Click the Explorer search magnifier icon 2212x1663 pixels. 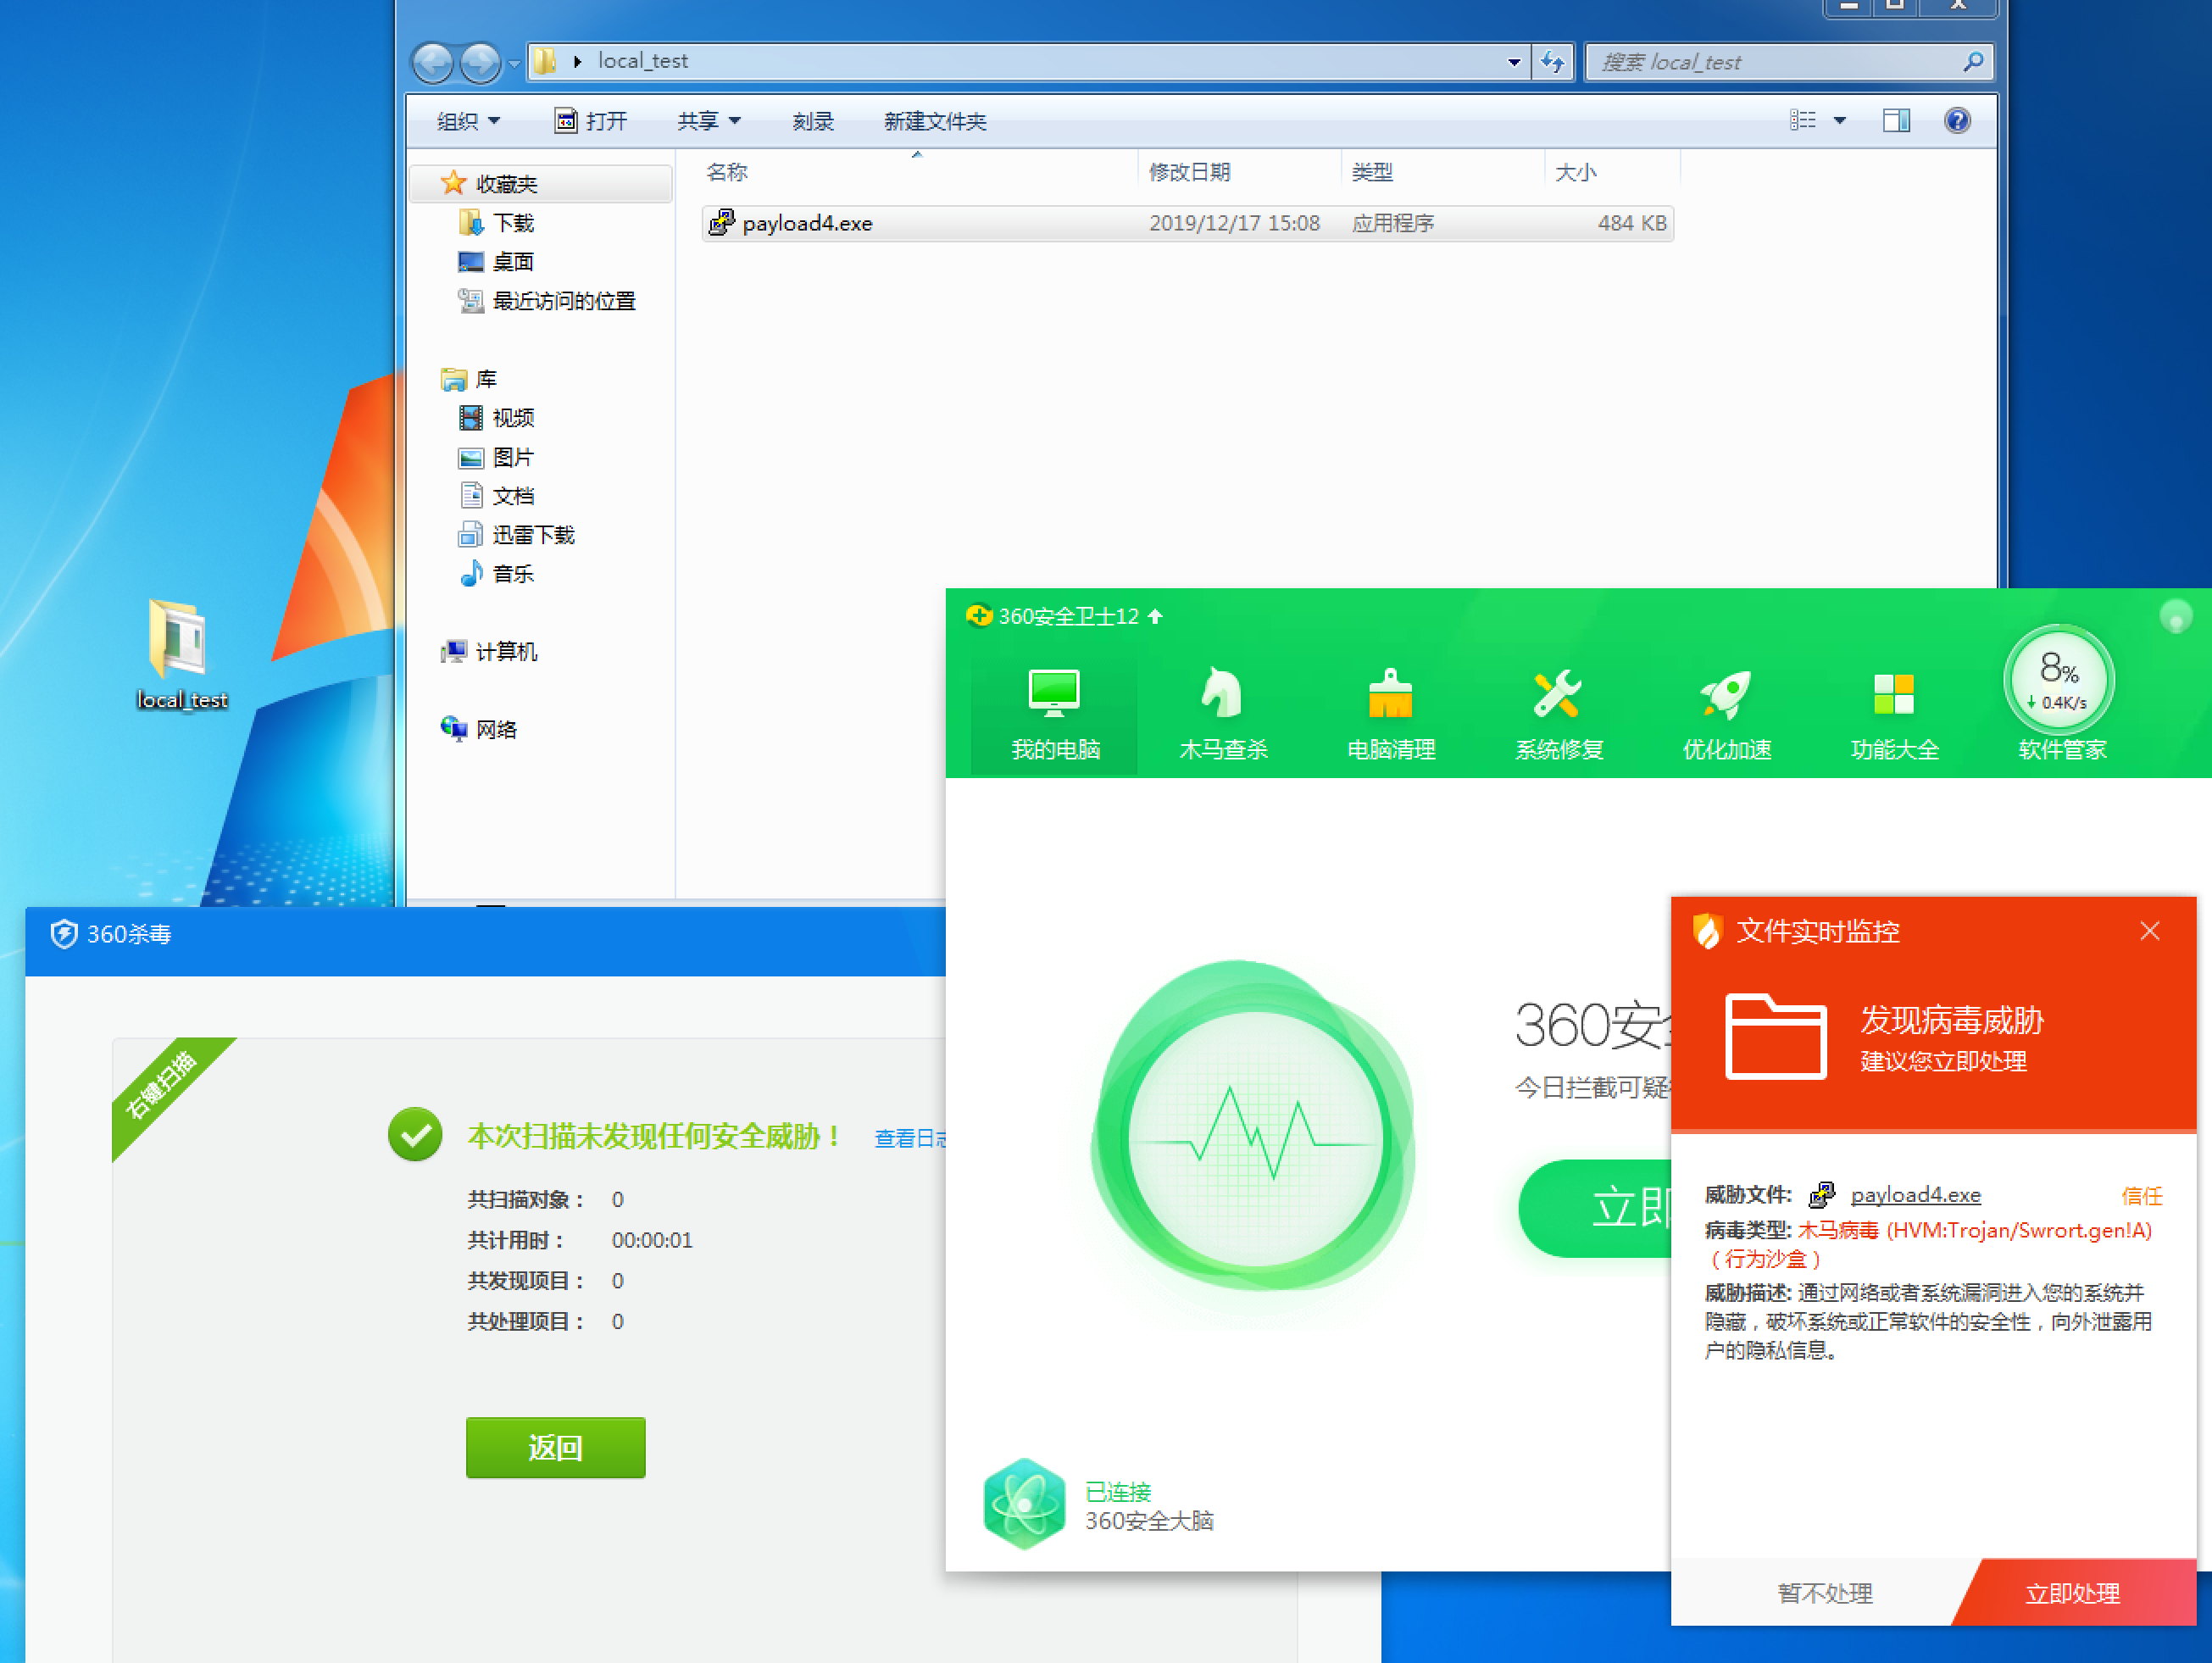click(1972, 61)
